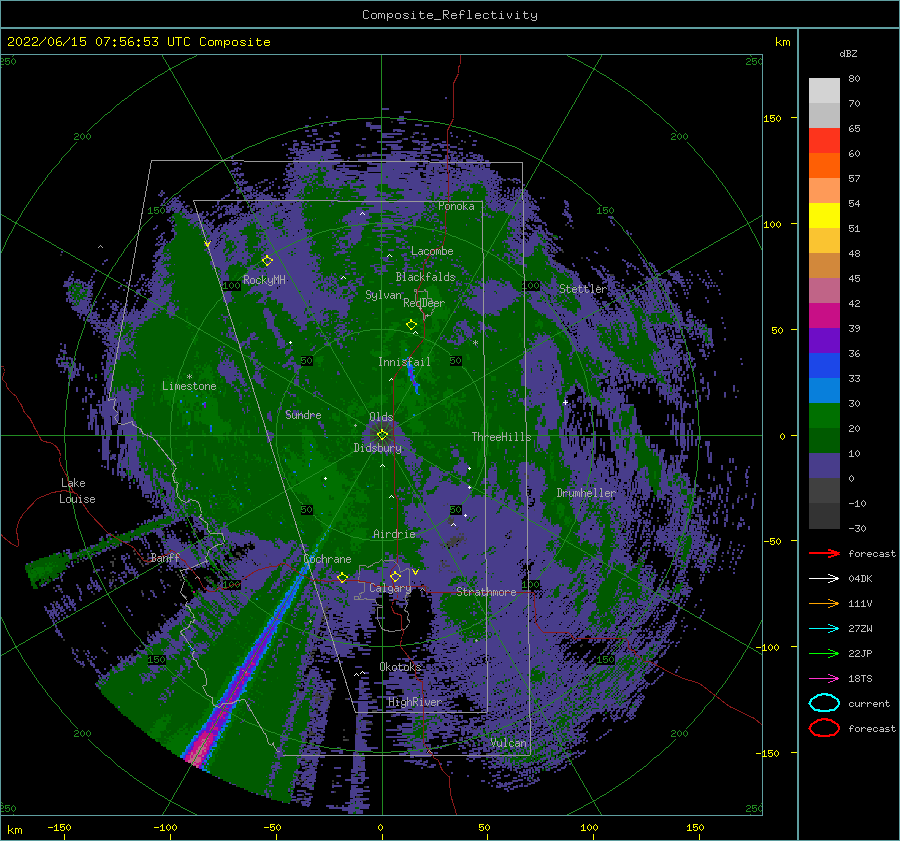
Task: Click the dBZ legend heading
Action: (848, 53)
